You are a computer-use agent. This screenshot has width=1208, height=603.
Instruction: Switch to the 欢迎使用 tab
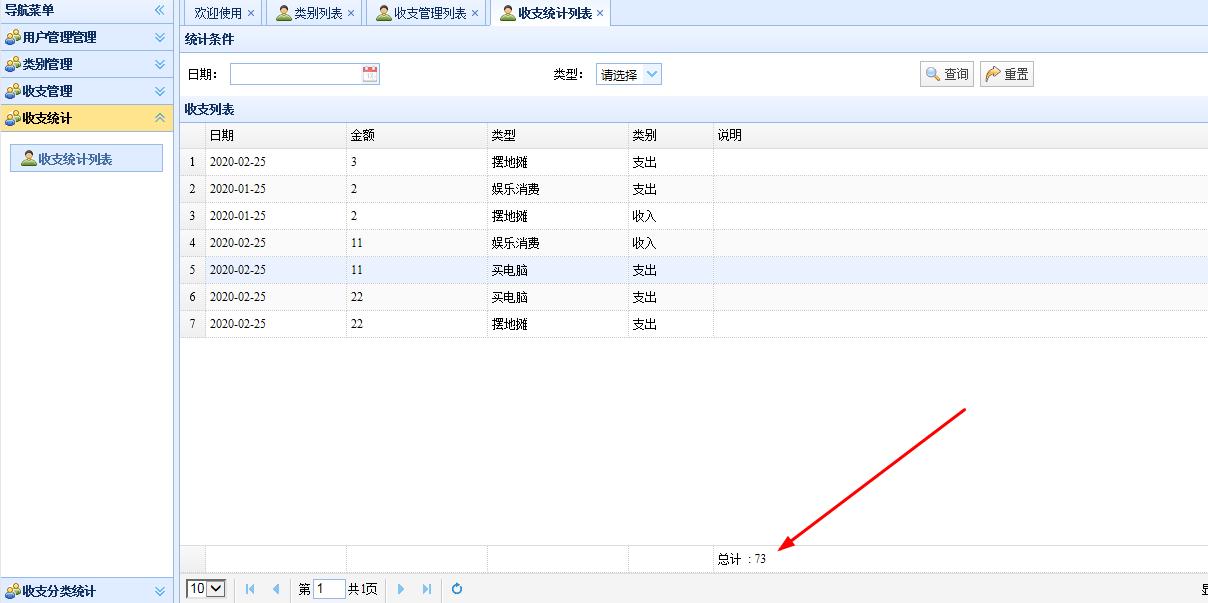(x=215, y=13)
